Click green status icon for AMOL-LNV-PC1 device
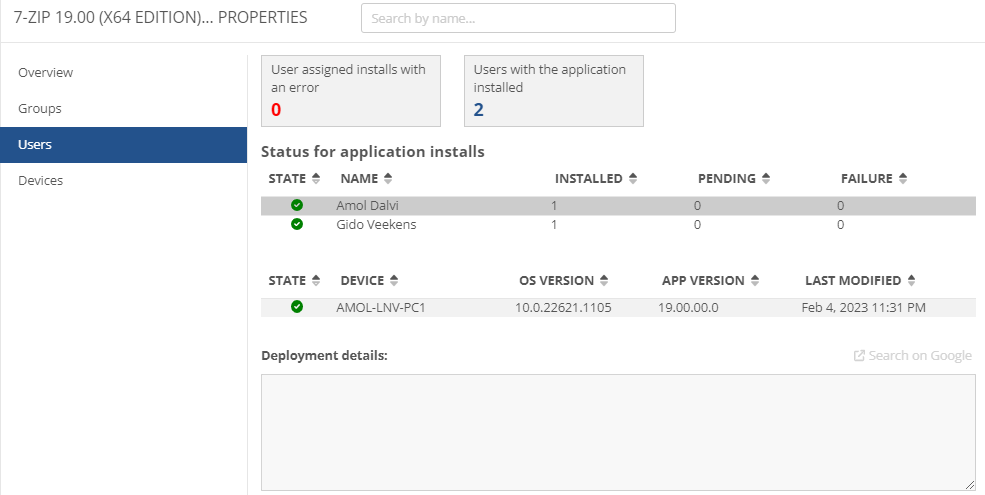The height and width of the screenshot is (495, 985). pyautogui.click(x=297, y=307)
